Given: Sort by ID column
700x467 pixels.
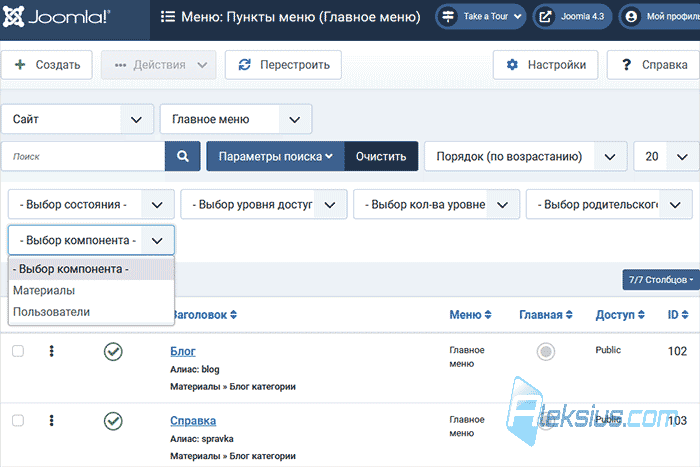Looking at the screenshot, I should click(678, 315).
